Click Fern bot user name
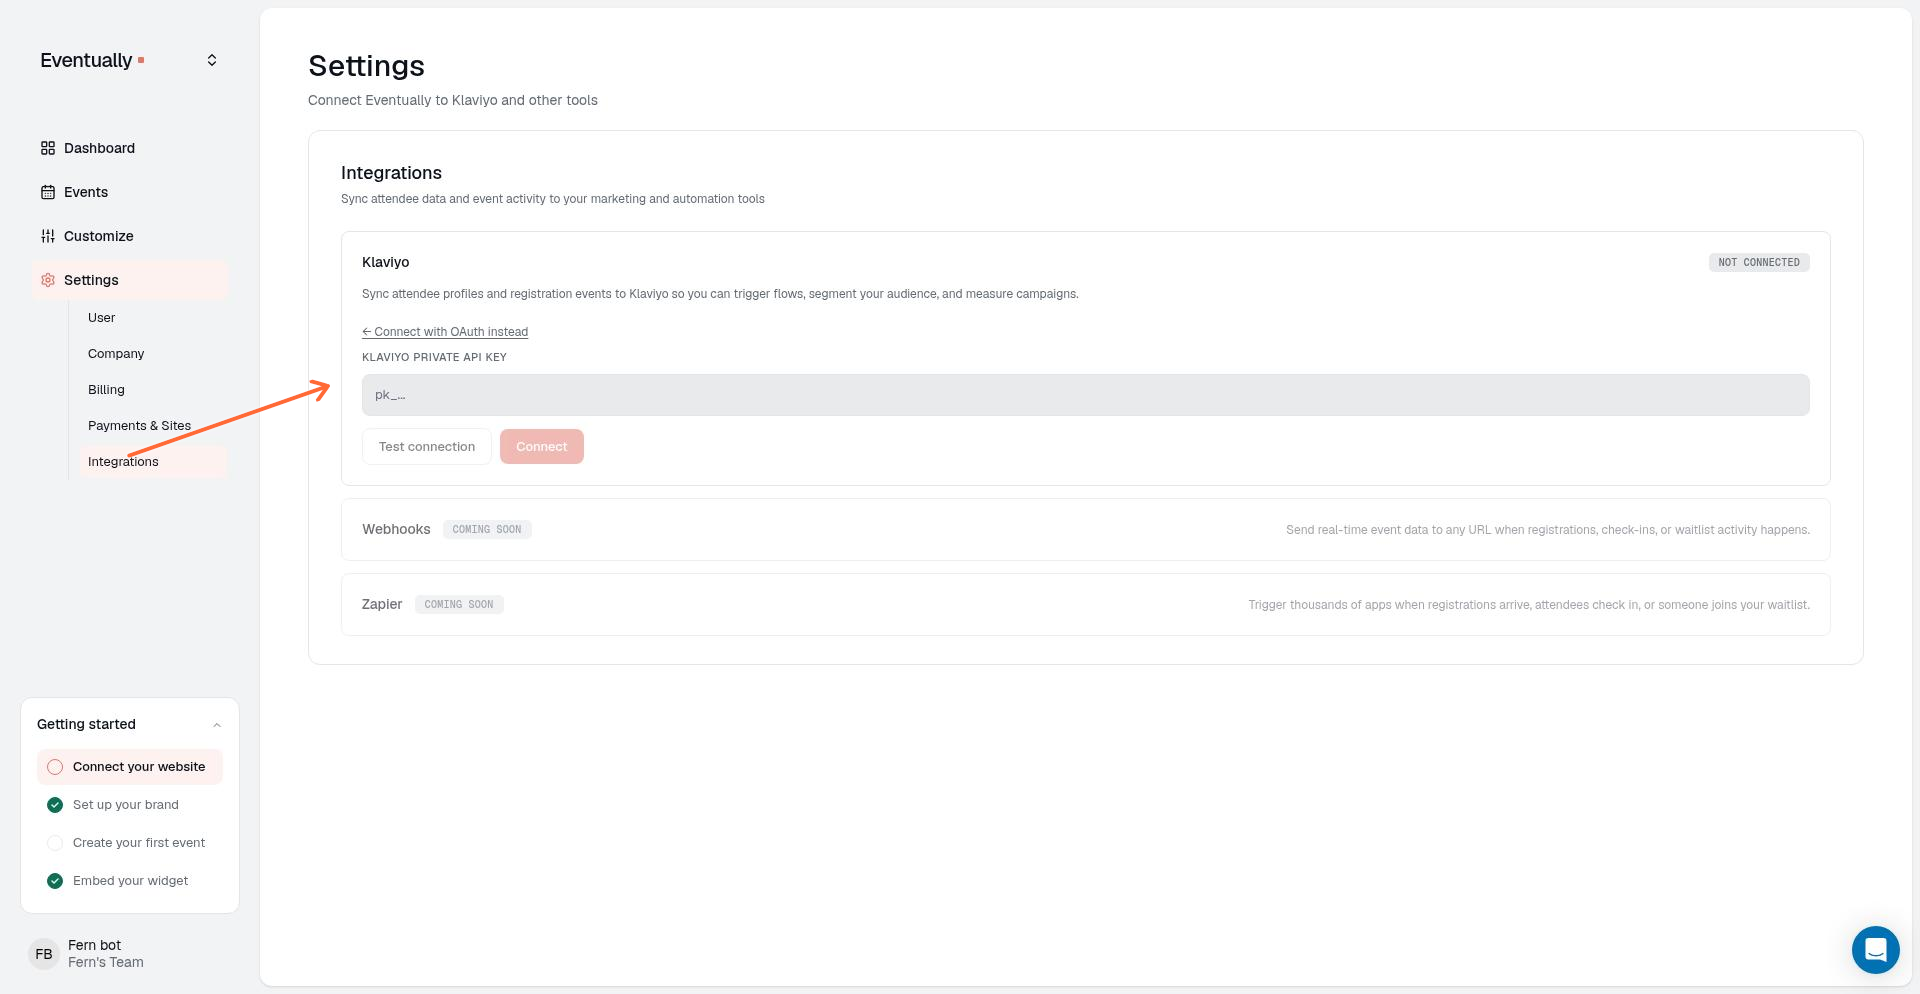This screenshot has height=994, width=1920. point(94,945)
